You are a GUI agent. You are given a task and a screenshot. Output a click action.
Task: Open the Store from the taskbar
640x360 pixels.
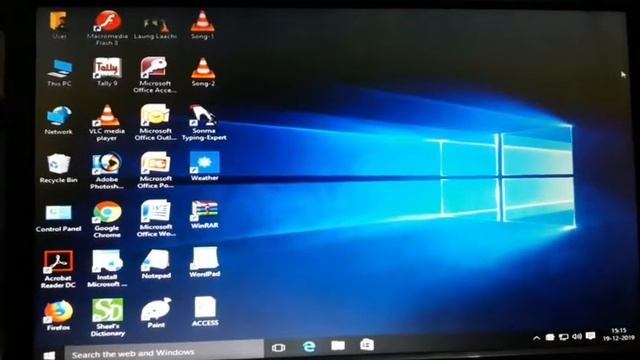[x=367, y=345]
